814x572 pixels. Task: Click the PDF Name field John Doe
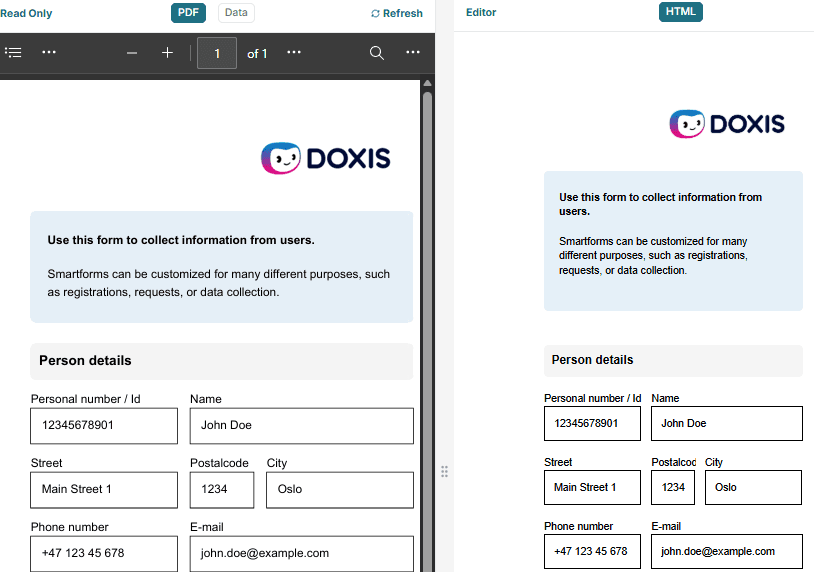pos(302,426)
